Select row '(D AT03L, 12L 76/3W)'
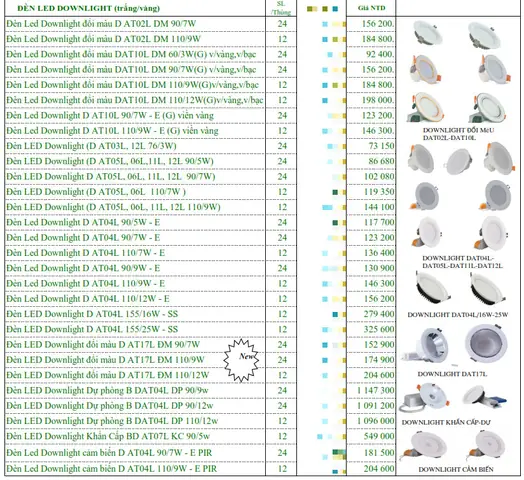524x480 pixels. tap(91, 146)
